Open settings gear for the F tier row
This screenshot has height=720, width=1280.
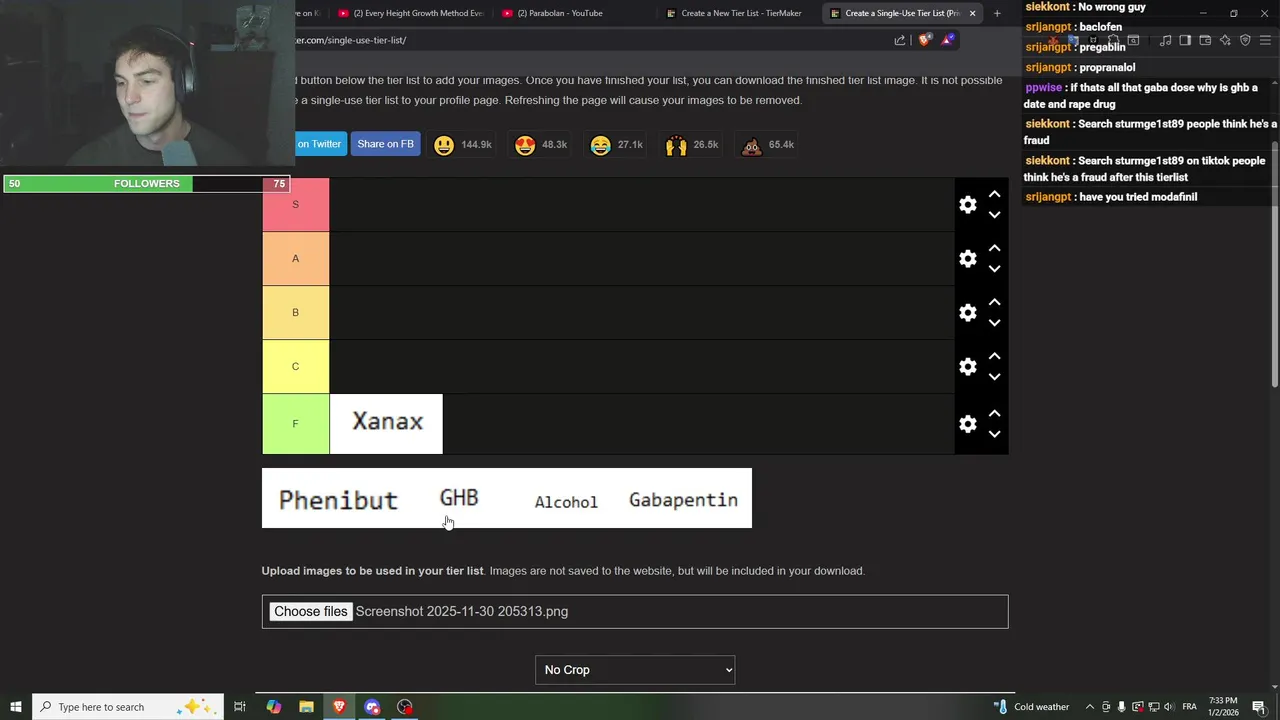click(967, 424)
